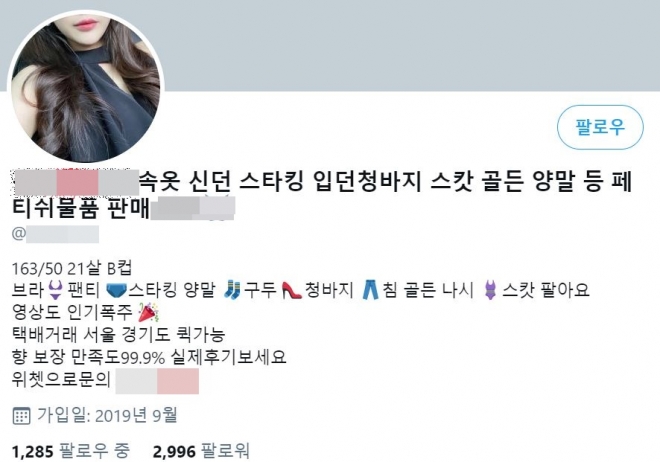This screenshot has width=660, height=462.
Task: Open the 2,996 팔로워 followers list
Action: pos(201,451)
